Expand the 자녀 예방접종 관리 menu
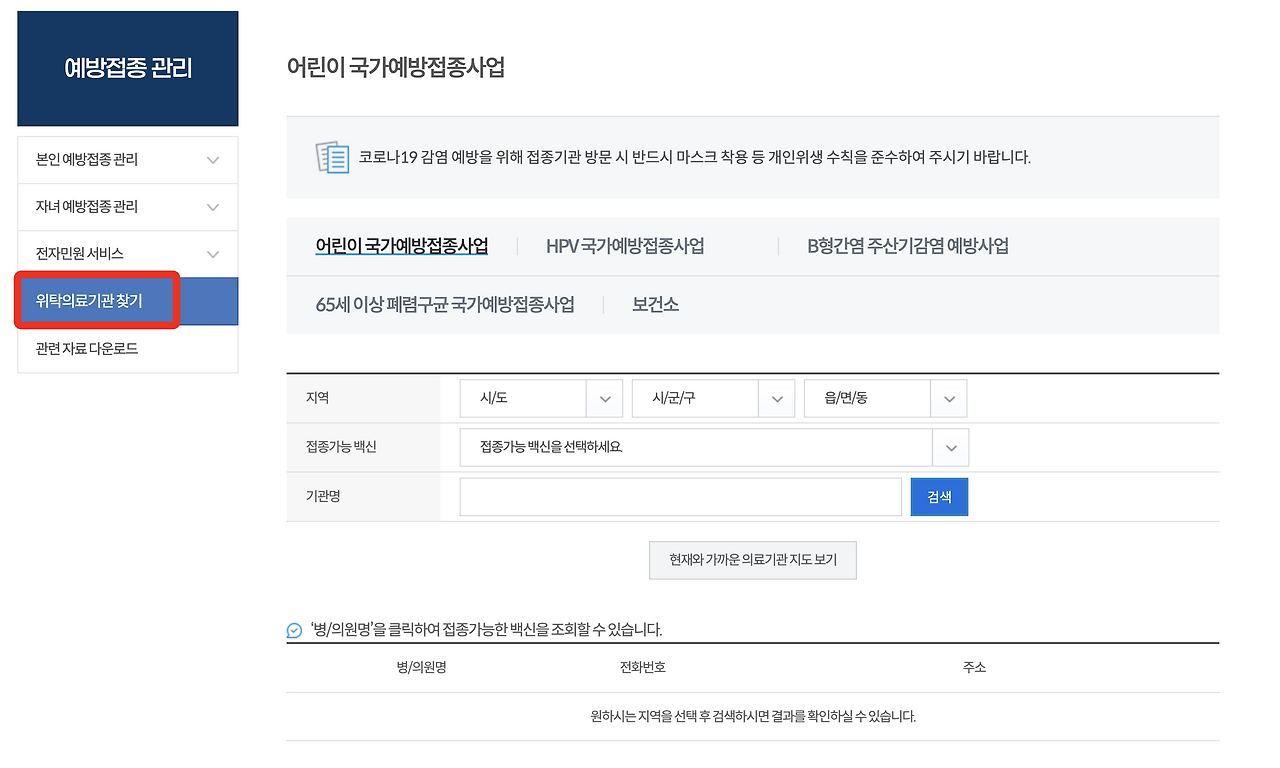This screenshot has width=1280, height=768. coord(127,206)
